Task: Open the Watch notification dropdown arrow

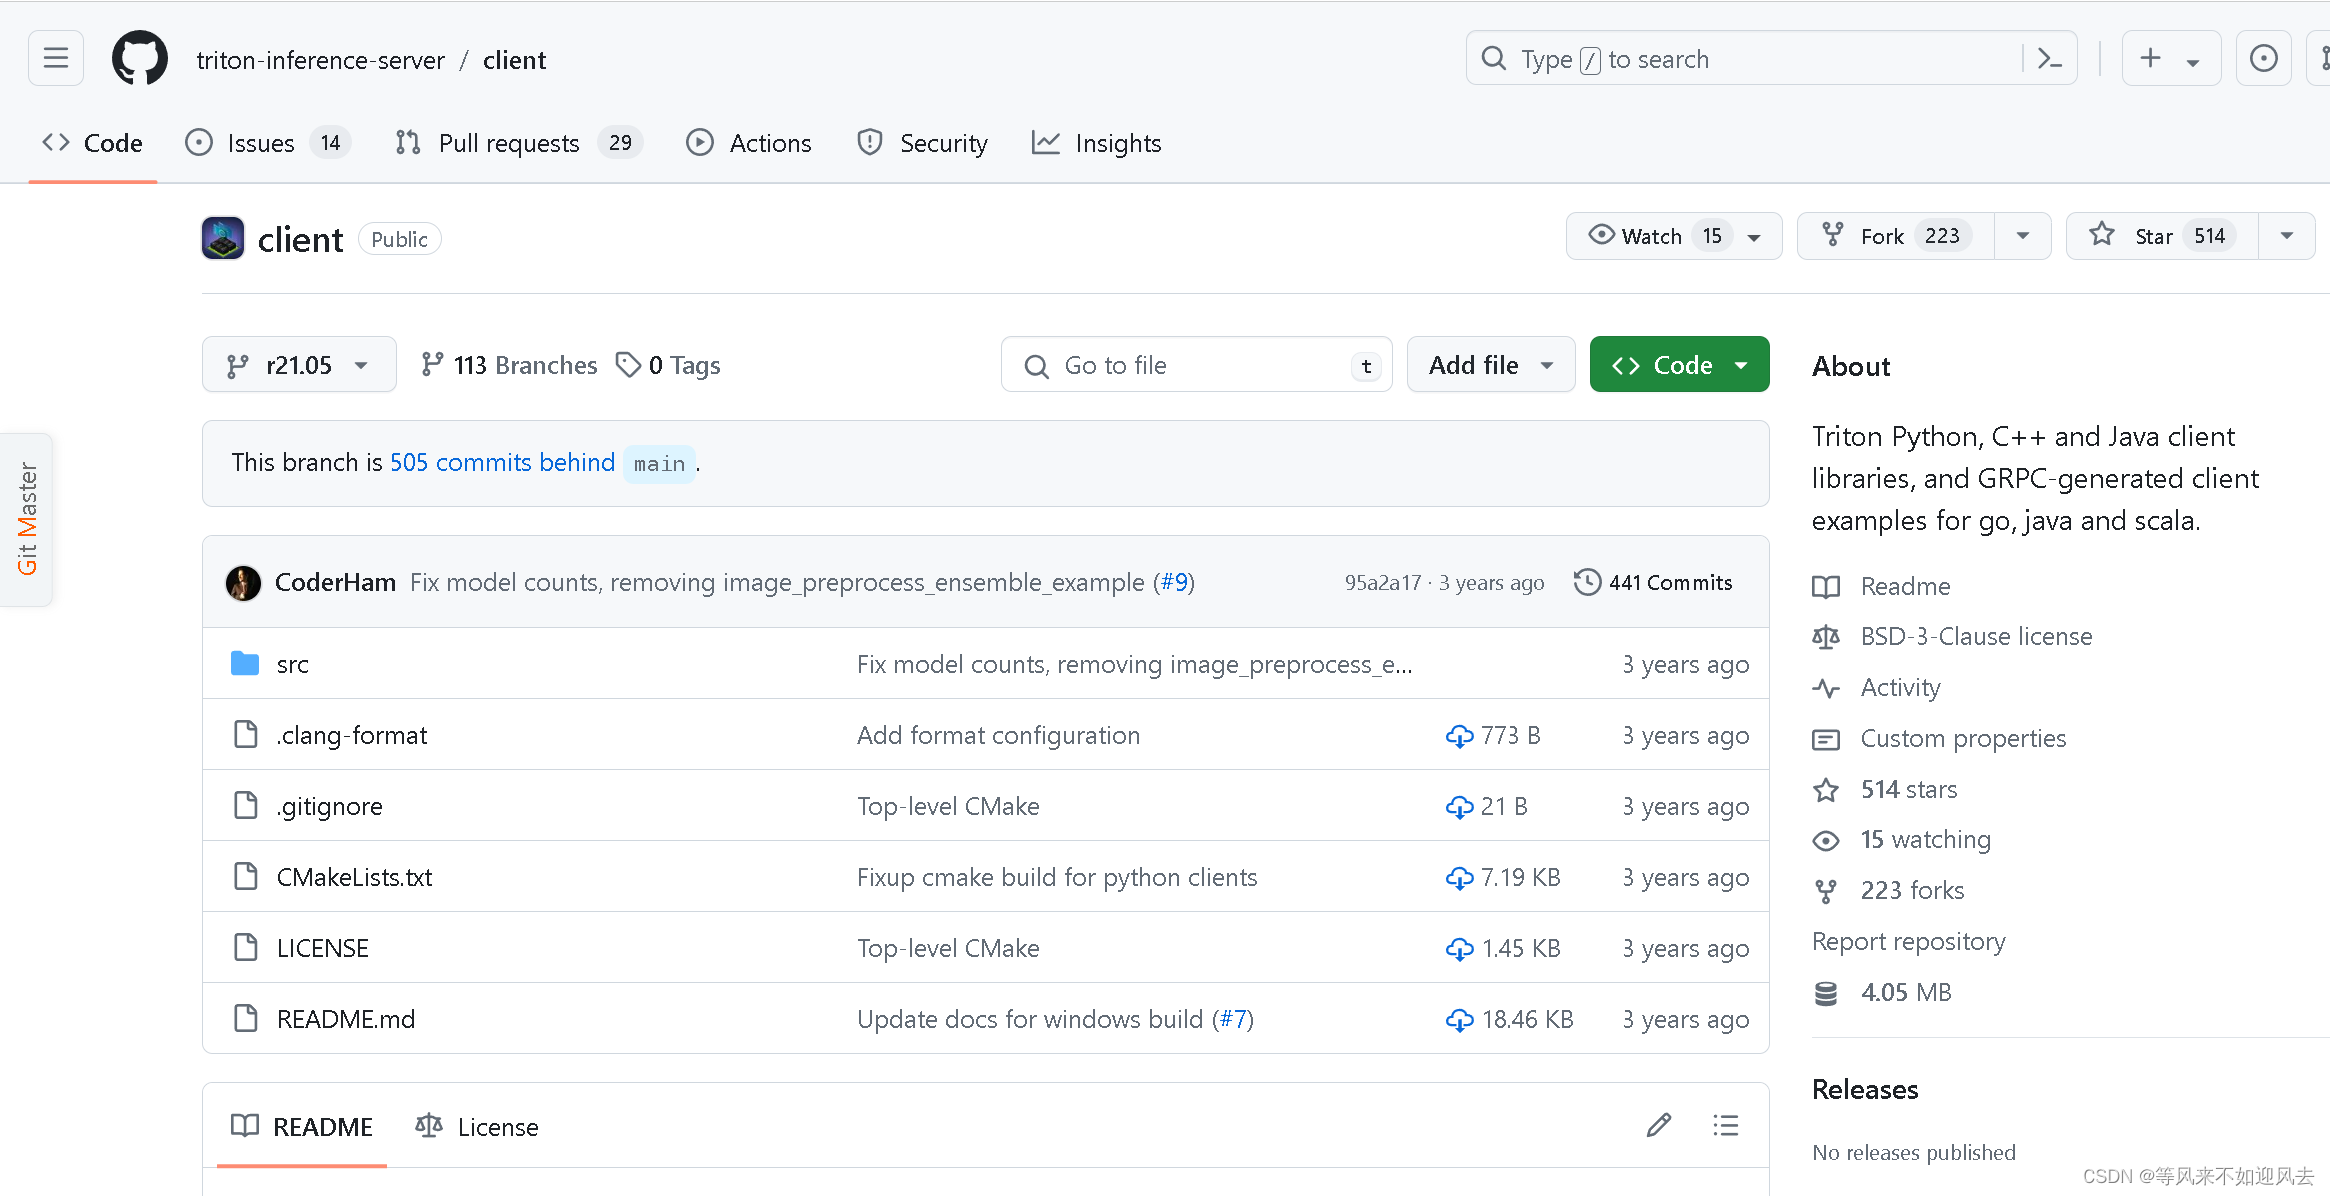Action: click(x=1754, y=237)
